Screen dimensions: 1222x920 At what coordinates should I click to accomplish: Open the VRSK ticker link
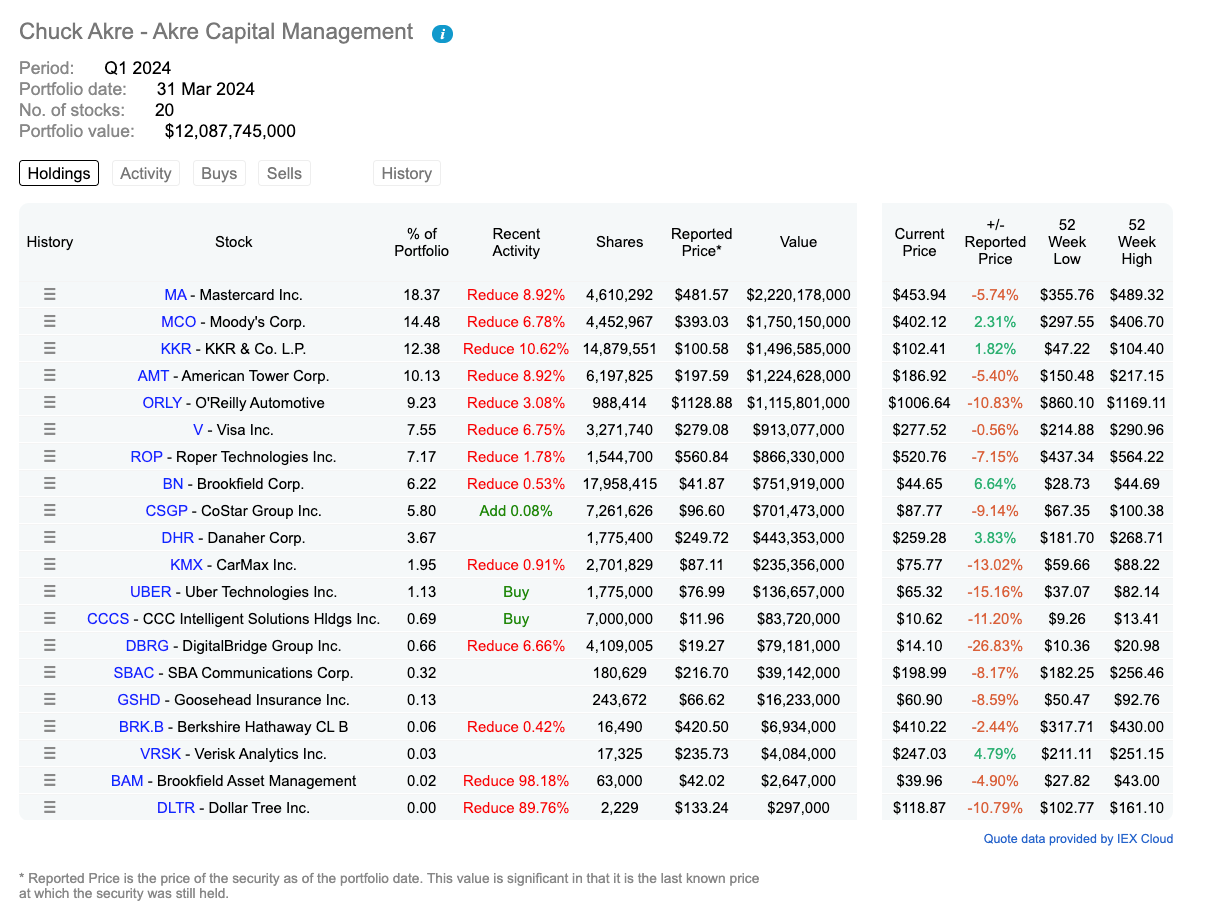(161, 754)
